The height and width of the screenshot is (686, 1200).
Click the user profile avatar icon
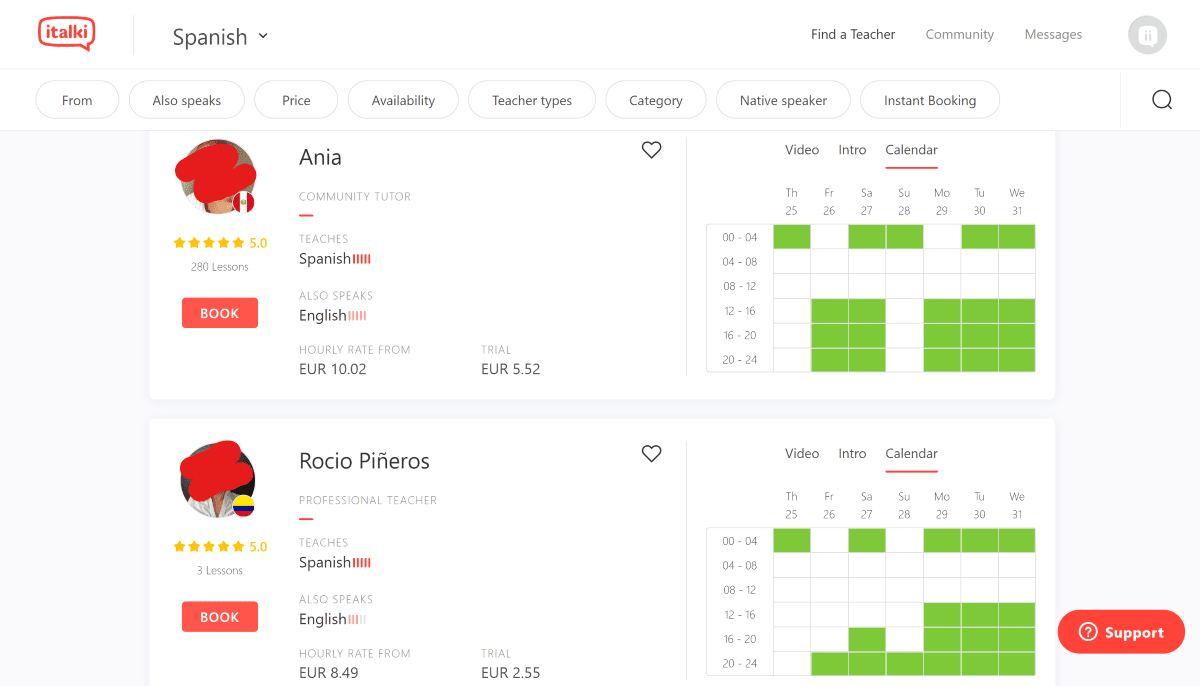click(1147, 35)
